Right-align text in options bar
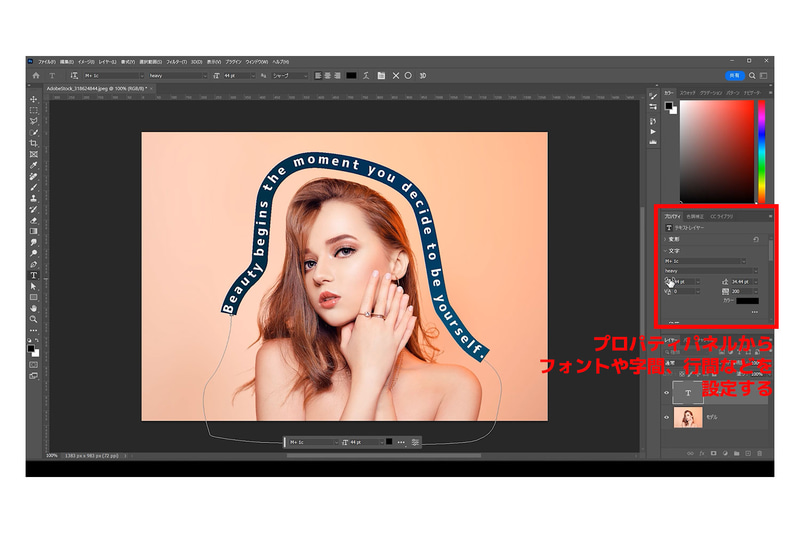The width and height of the screenshot is (800, 533). (x=337, y=75)
